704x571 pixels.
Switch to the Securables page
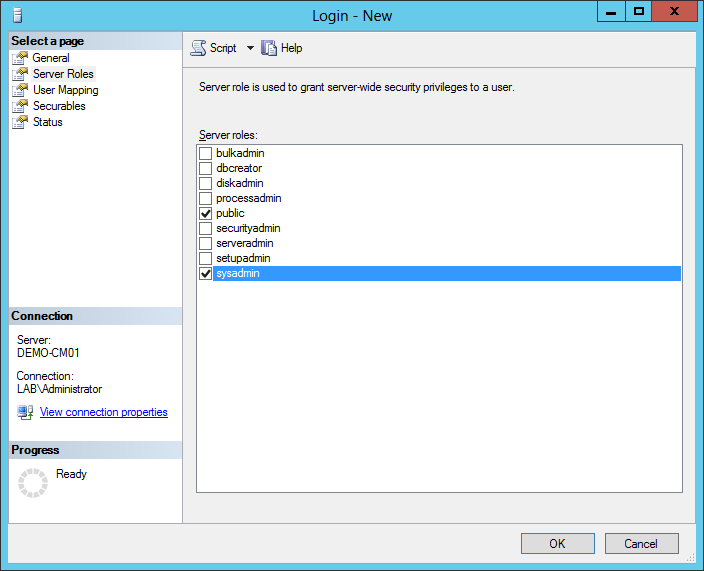(x=59, y=106)
